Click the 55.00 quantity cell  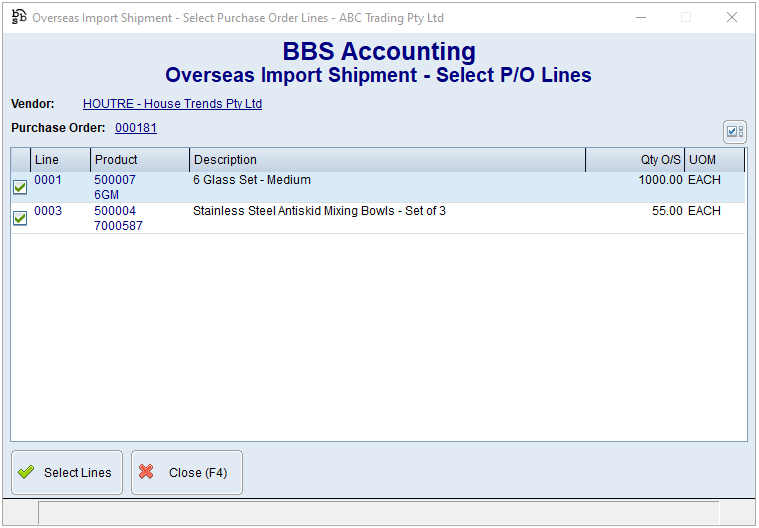[666, 211]
